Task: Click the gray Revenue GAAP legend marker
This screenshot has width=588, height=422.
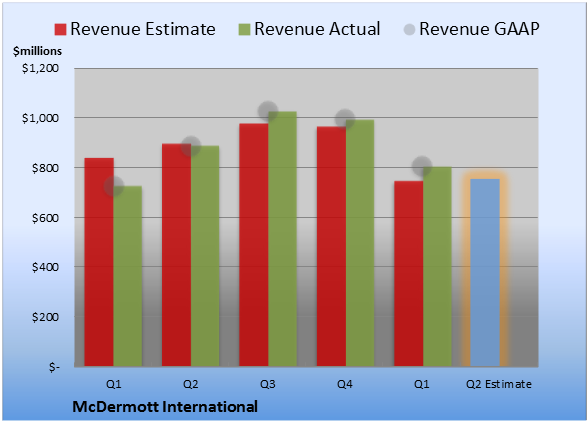Action: coord(409,29)
